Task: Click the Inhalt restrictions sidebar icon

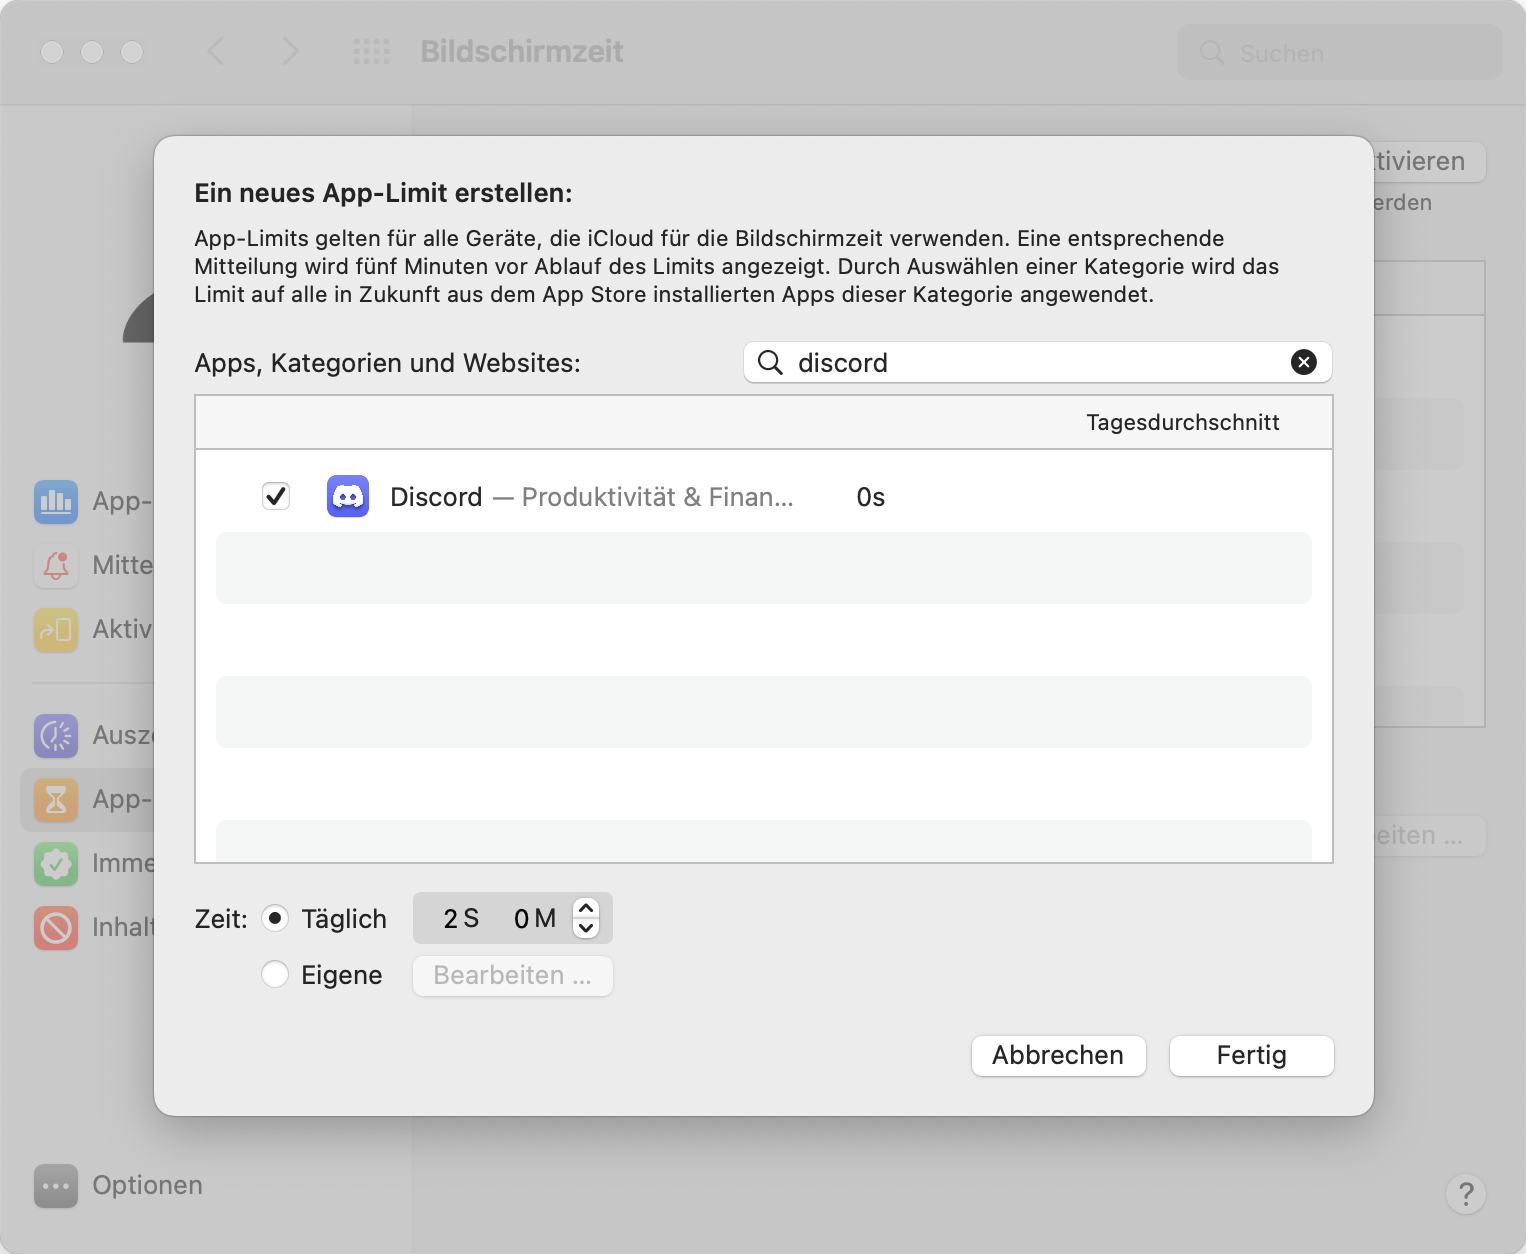Action: click(x=56, y=927)
